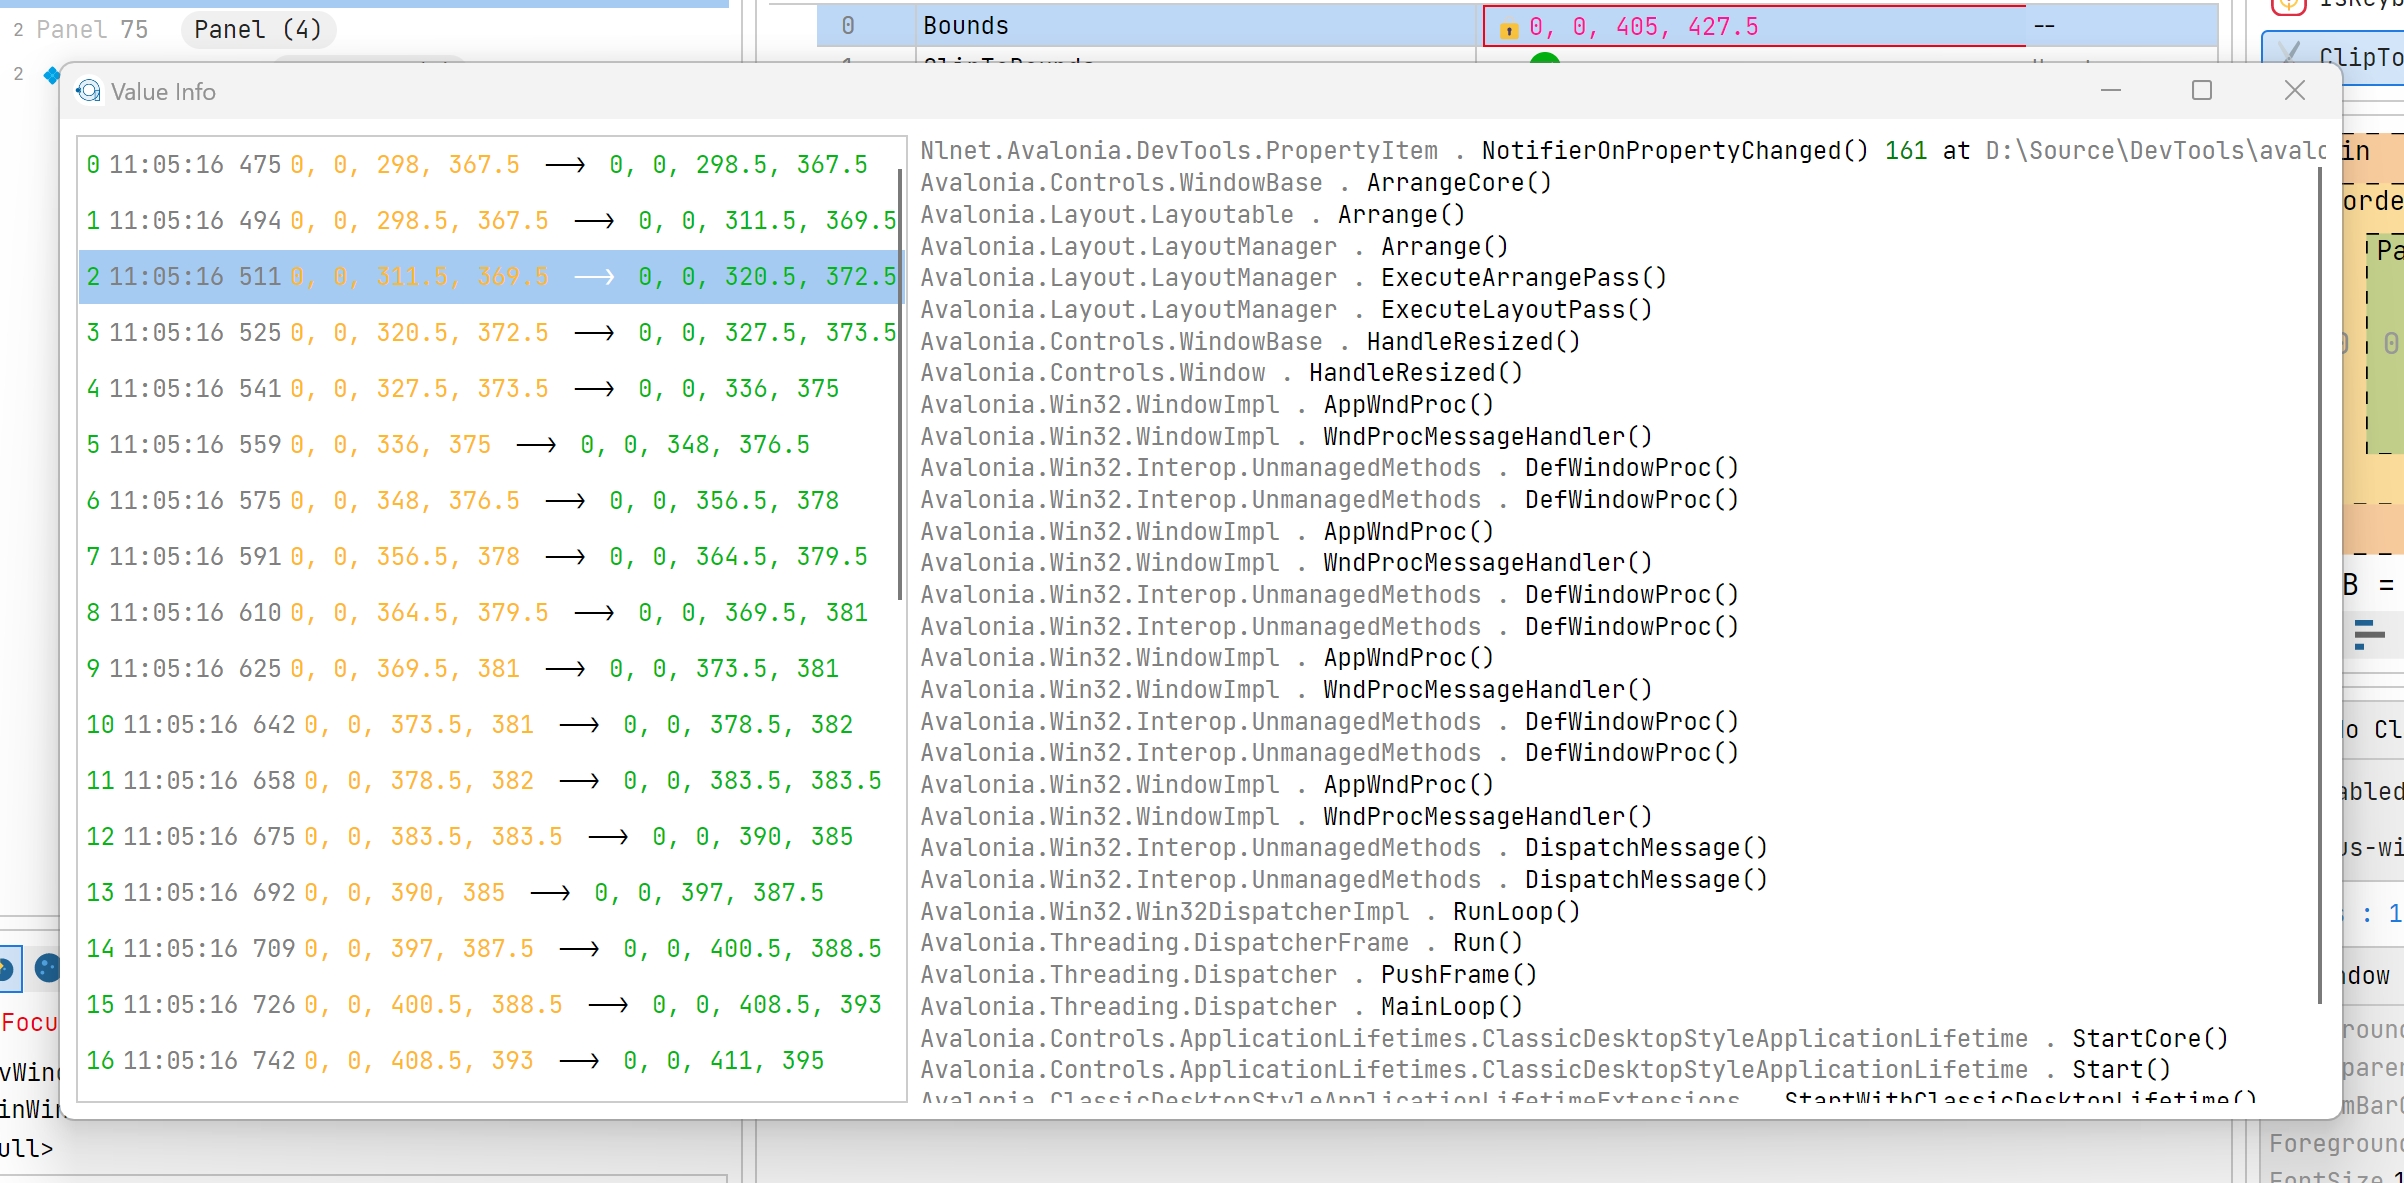Select history entry 1 at 11:05:16 494
The height and width of the screenshot is (1183, 2404).
coord(491,220)
